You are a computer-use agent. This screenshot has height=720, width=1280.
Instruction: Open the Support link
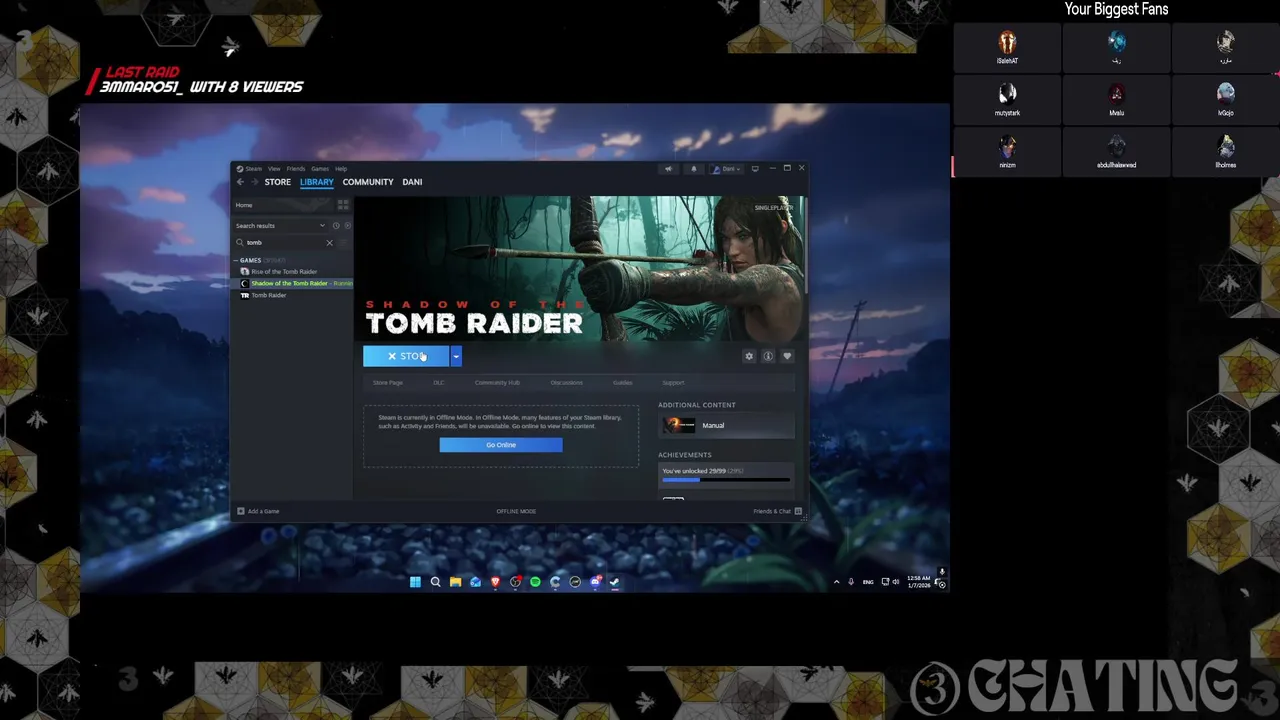pyautogui.click(x=673, y=383)
